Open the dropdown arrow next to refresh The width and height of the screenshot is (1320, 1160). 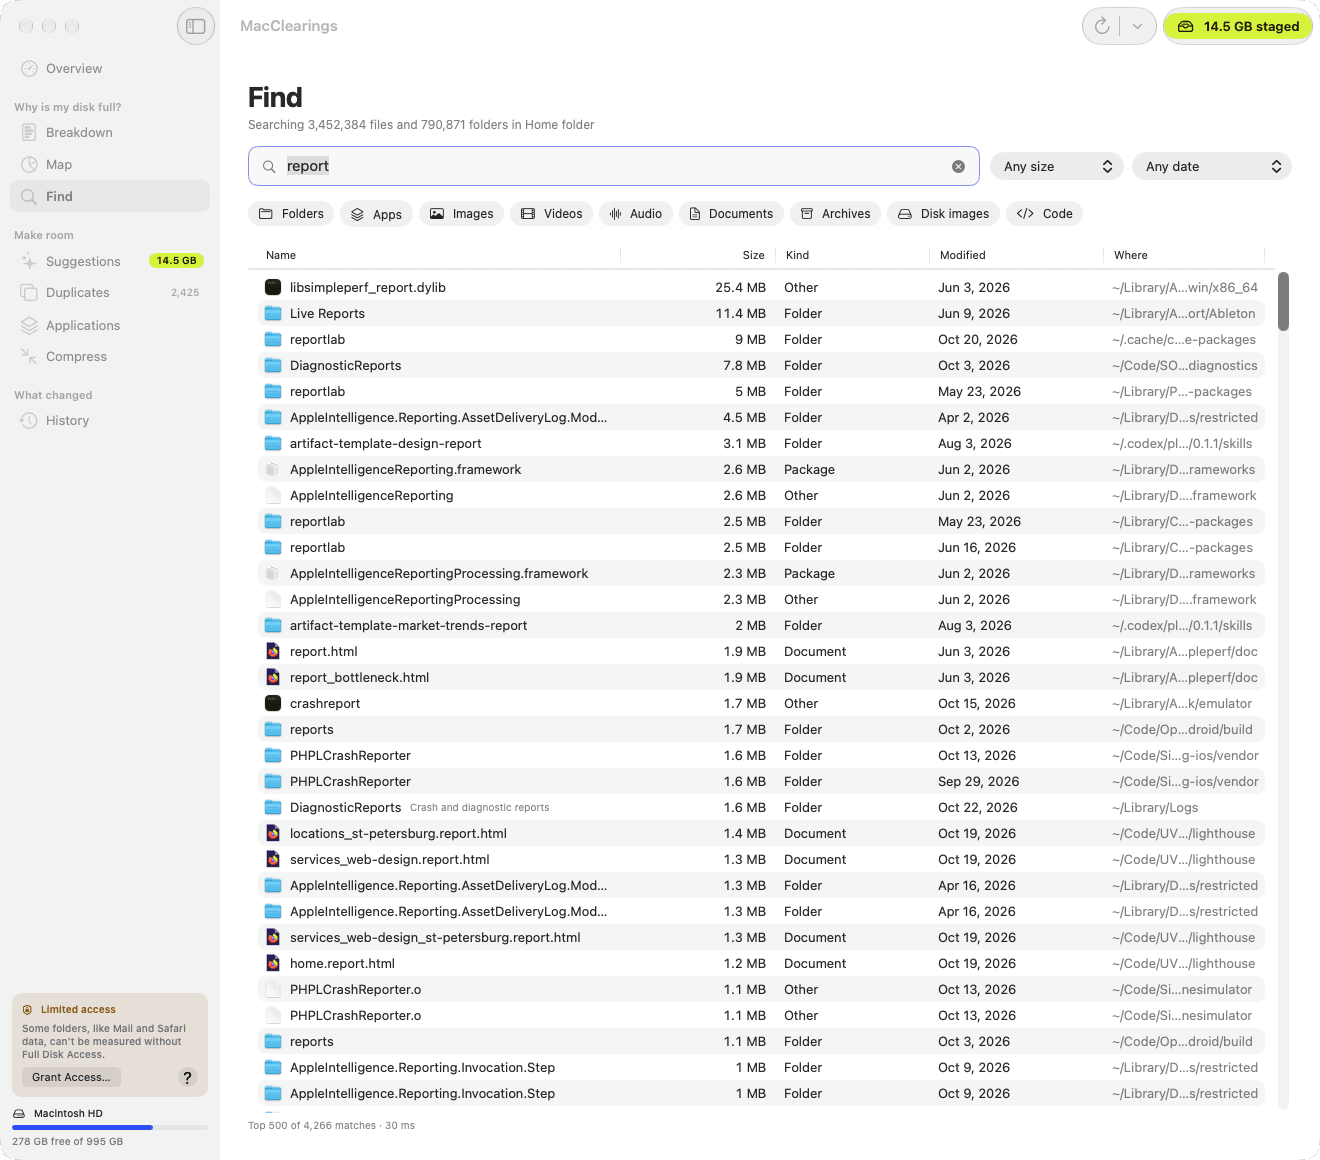point(1137,26)
